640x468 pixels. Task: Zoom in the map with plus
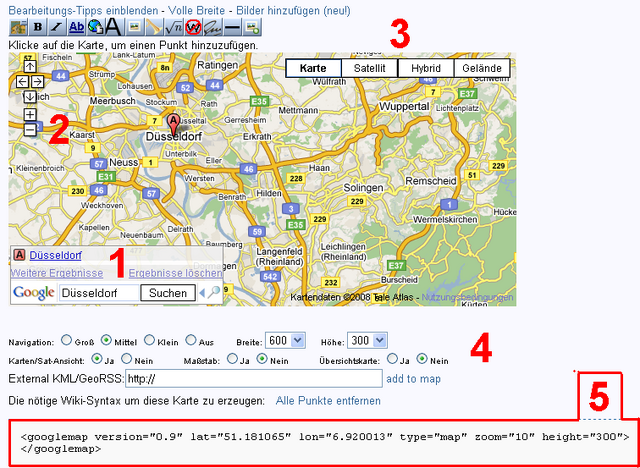tap(30, 115)
